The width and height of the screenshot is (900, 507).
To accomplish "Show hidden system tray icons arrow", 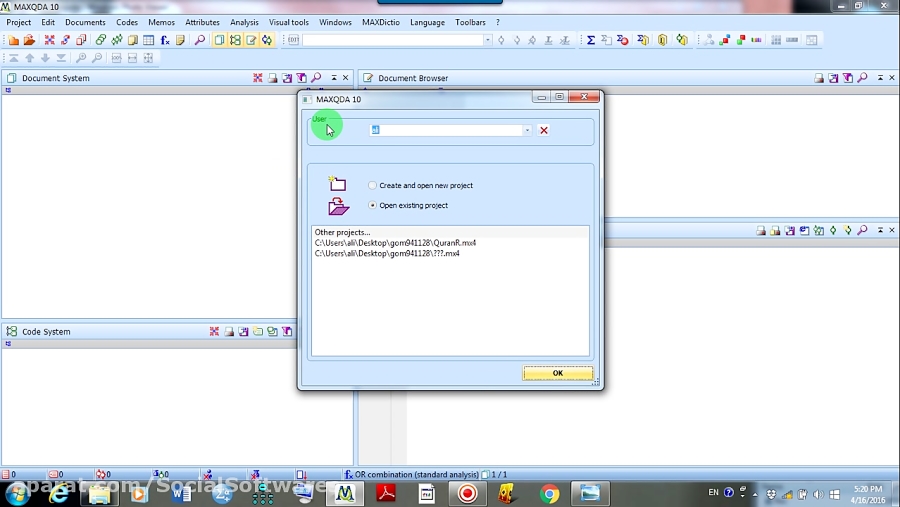I will click(x=755, y=494).
